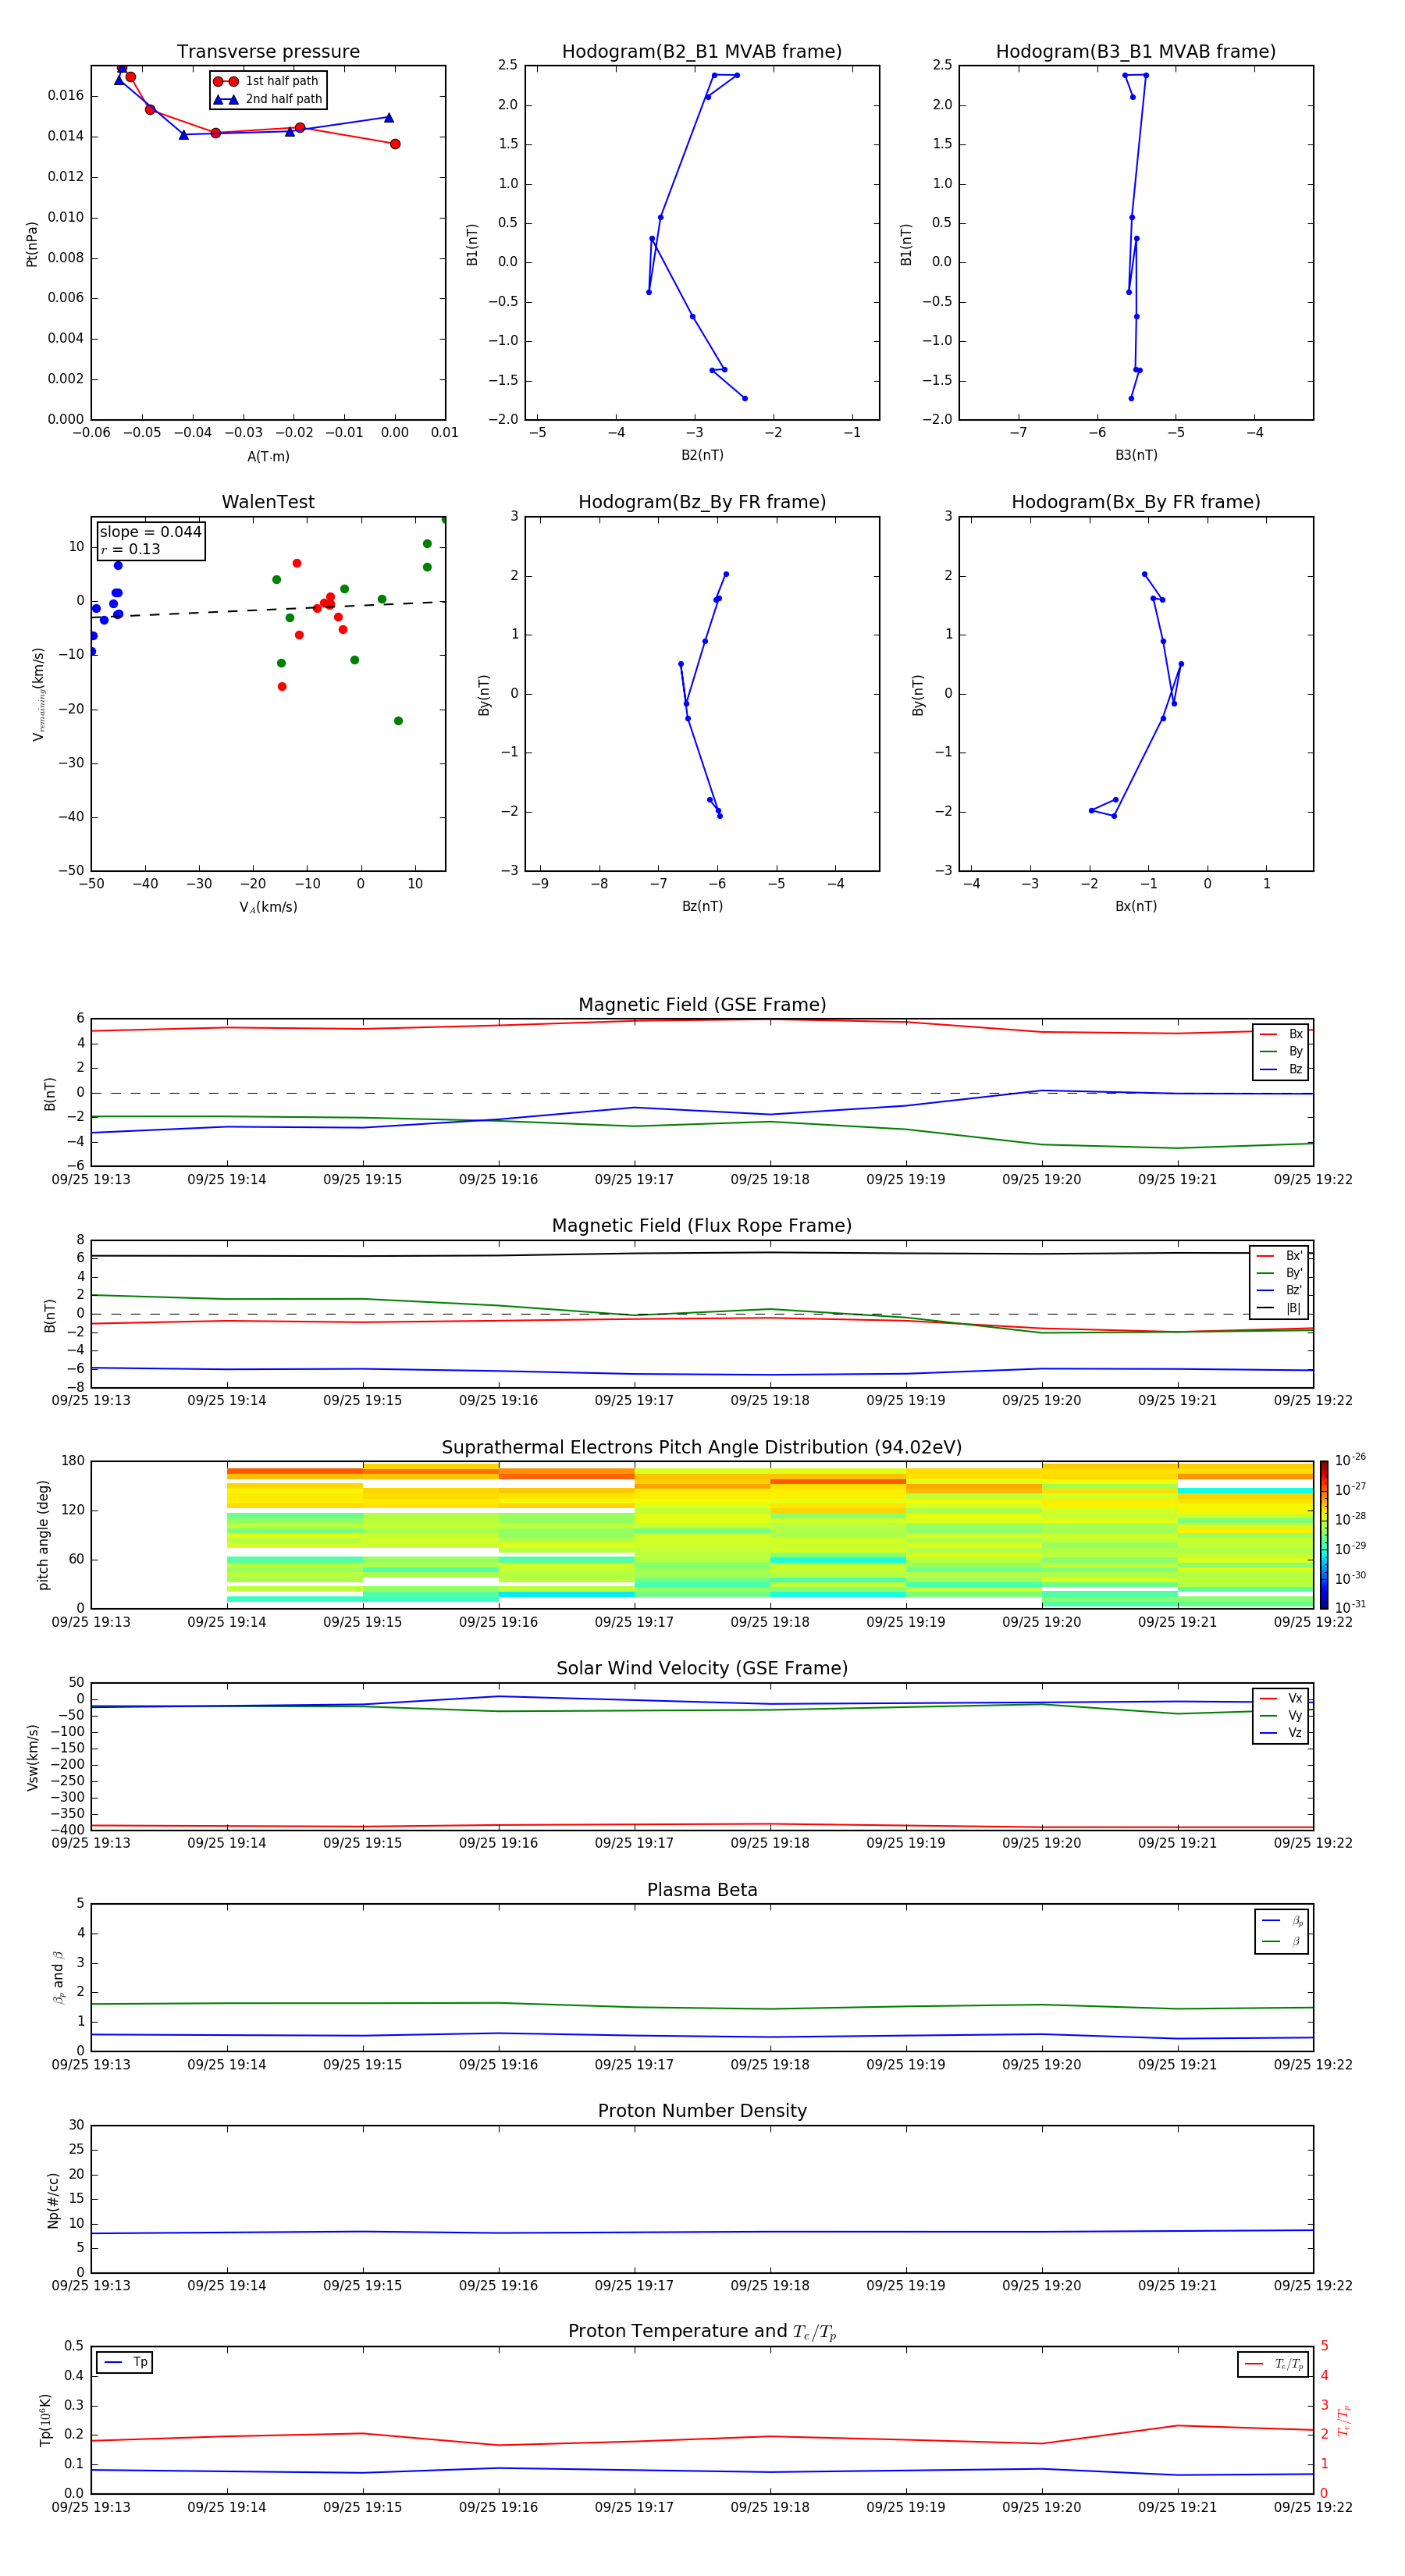
Task: Select the "slope = 0.044" annotation
Action: (150, 532)
